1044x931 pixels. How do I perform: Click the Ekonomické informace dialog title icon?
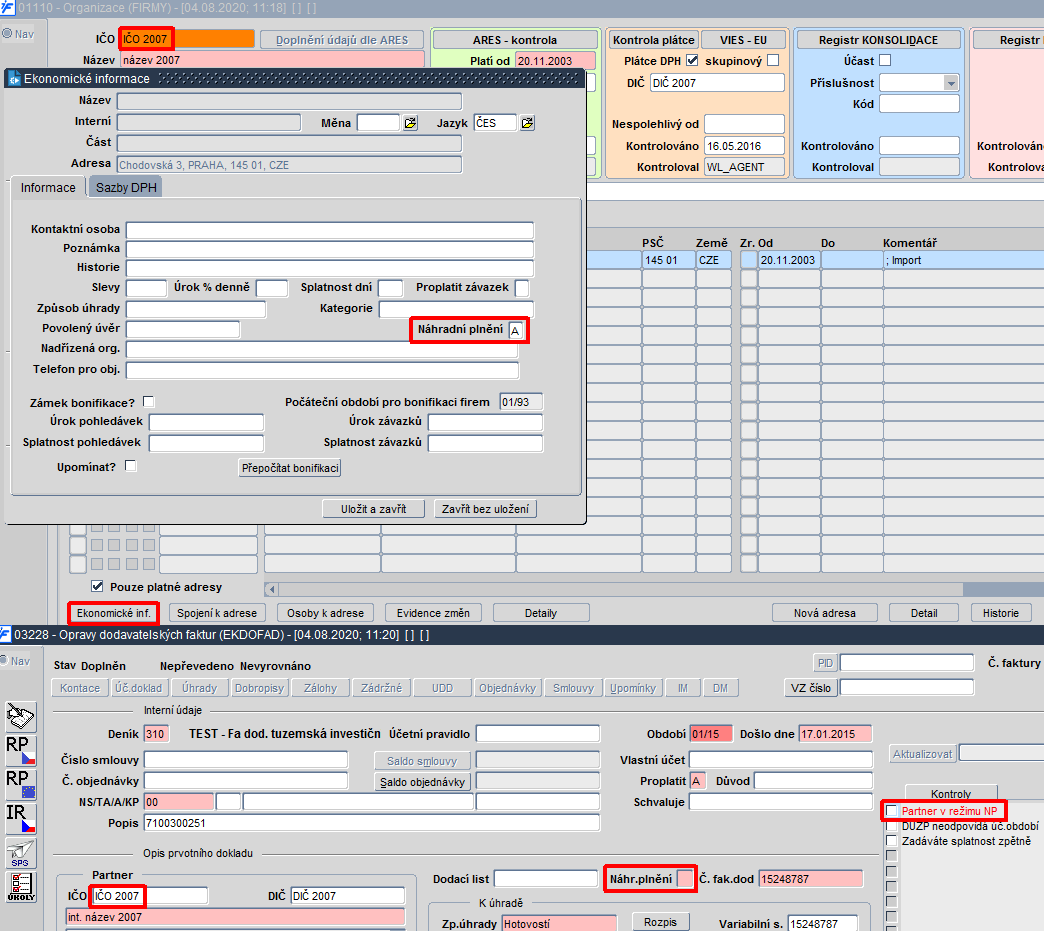[14, 79]
